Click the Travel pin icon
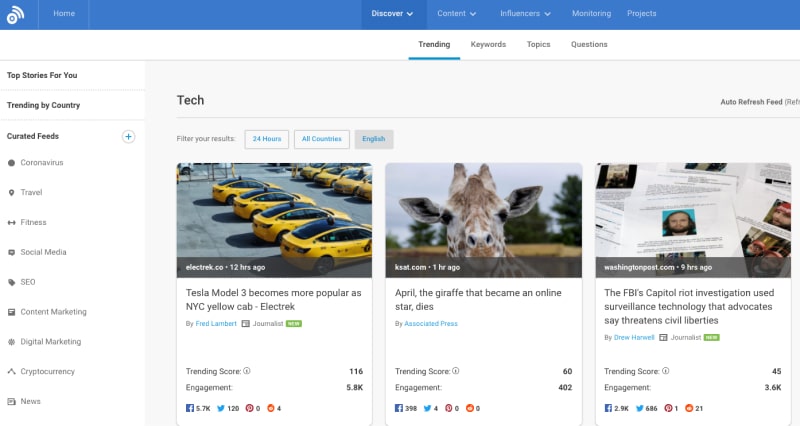Image resolution: width=800 pixels, height=426 pixels. (x=11, y=193)
